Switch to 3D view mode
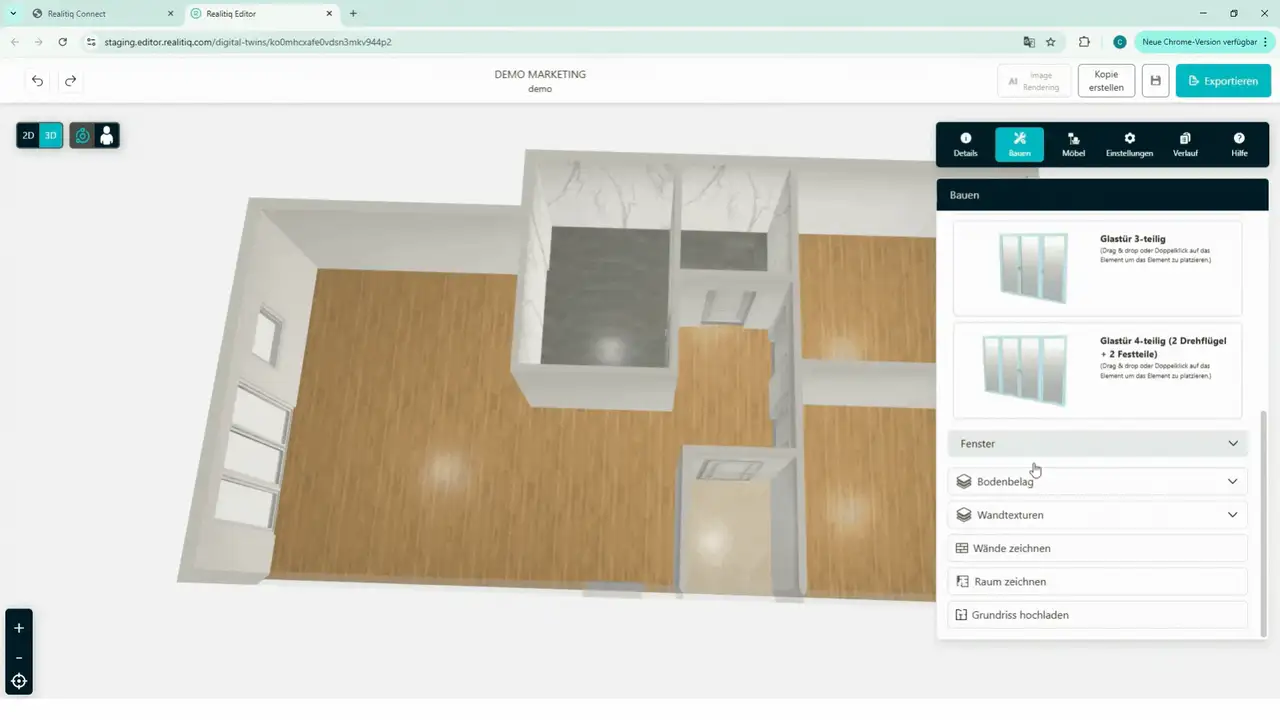The image size is (1280, 720). click(x=51, y=135)
